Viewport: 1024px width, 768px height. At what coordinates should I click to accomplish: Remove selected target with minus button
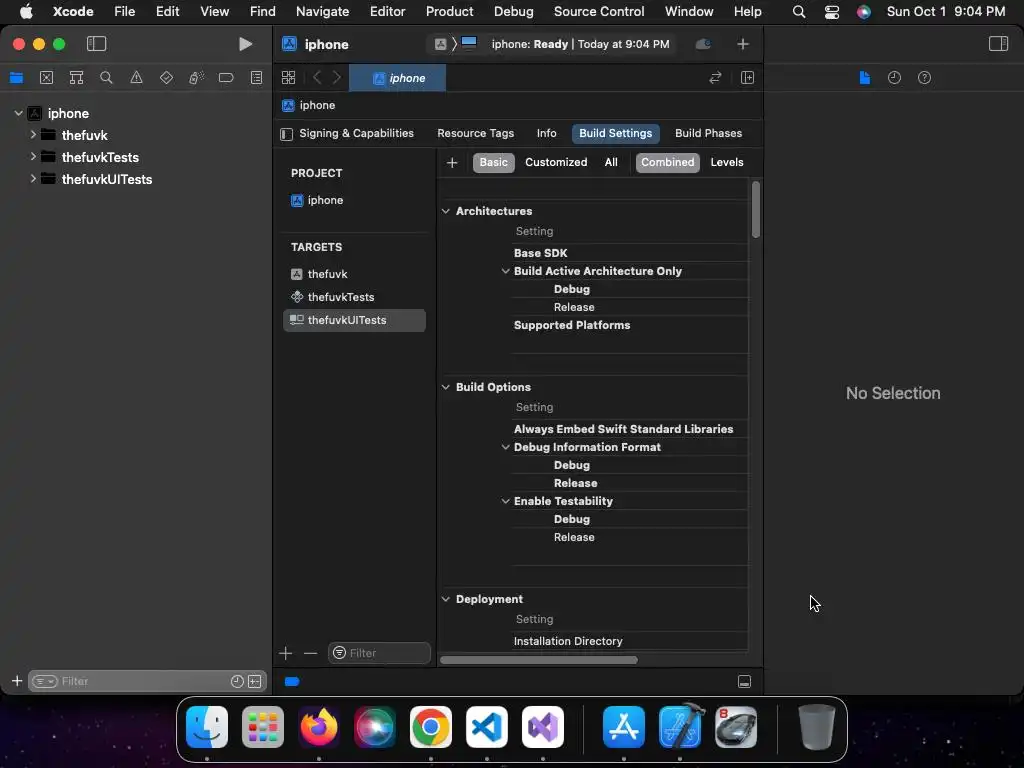pos(310,653)
